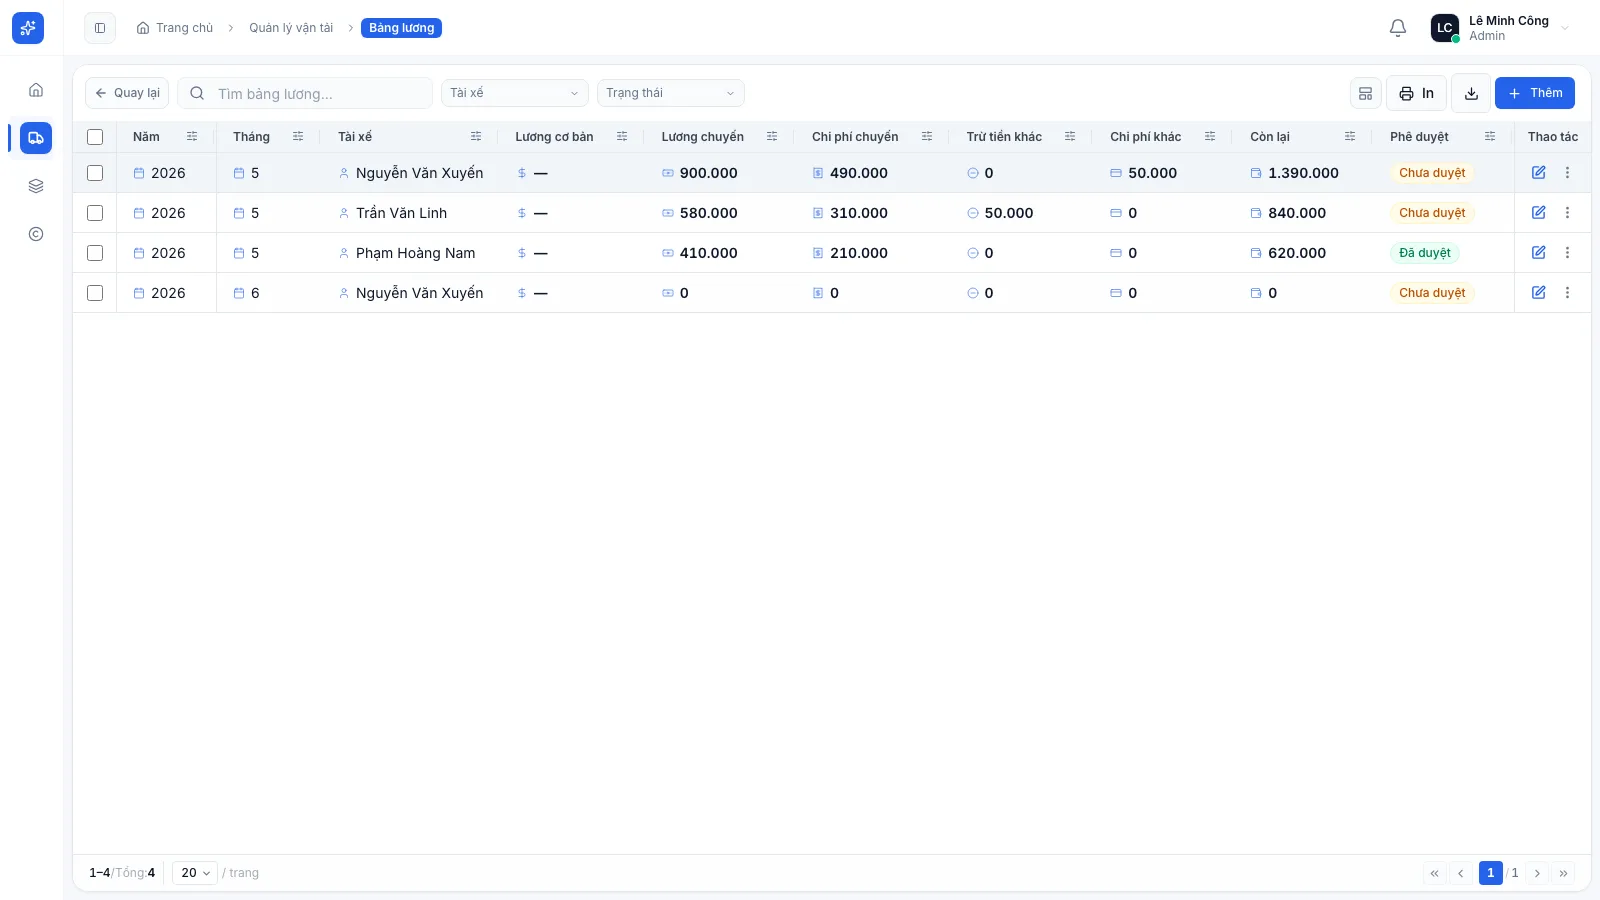Screen dimensions: 1600x900
Task: Go to last page arrow
Action: [1563, 873]
